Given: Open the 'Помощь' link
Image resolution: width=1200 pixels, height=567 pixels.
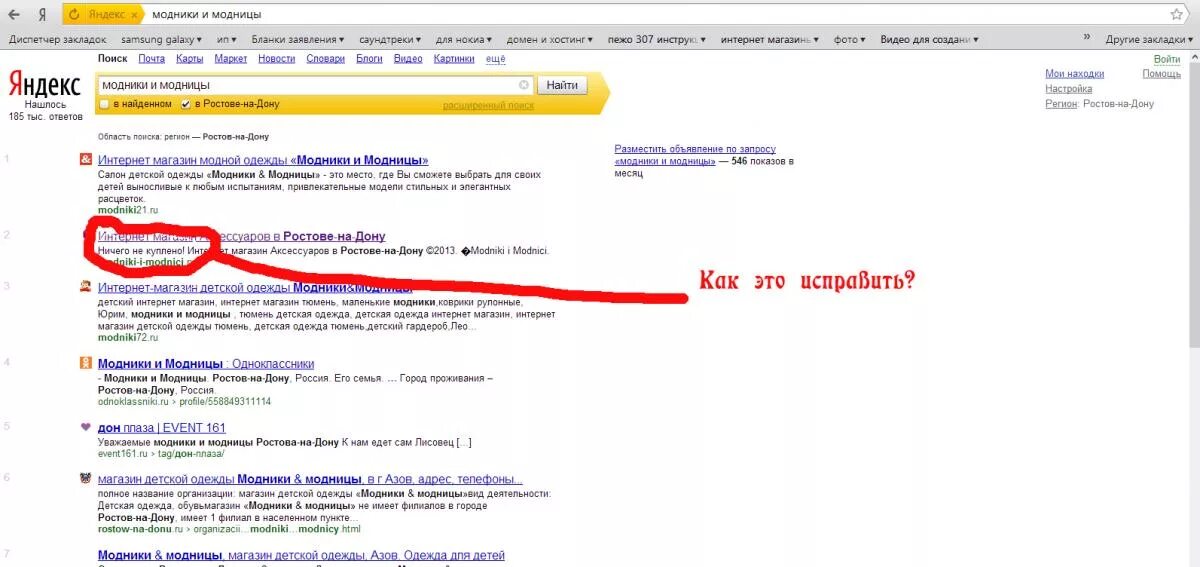Looking at the screenshot, I should pos(1162,74).
